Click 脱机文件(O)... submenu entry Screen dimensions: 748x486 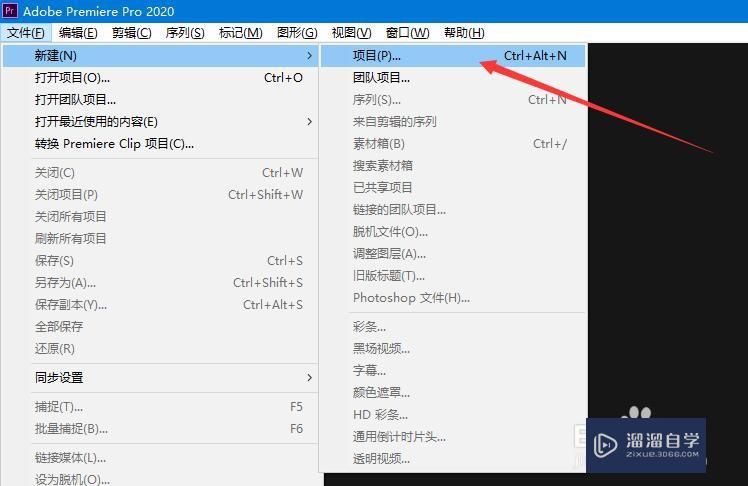point(453,231)
